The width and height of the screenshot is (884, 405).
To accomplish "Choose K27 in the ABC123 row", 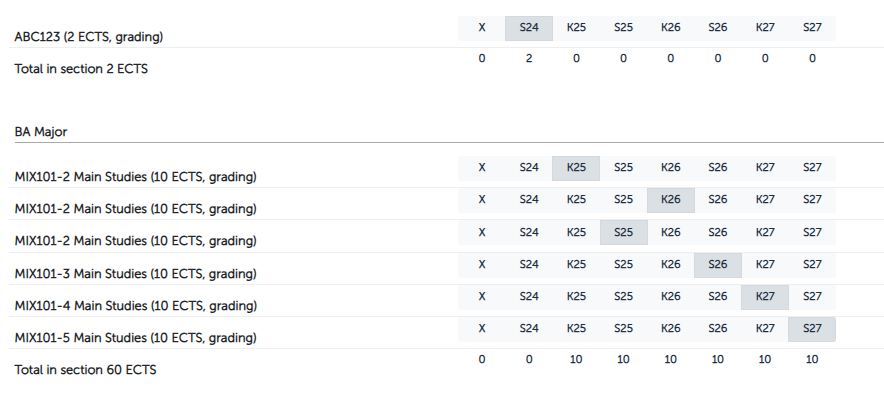I will pyautogui.click(x=765, y=28).
